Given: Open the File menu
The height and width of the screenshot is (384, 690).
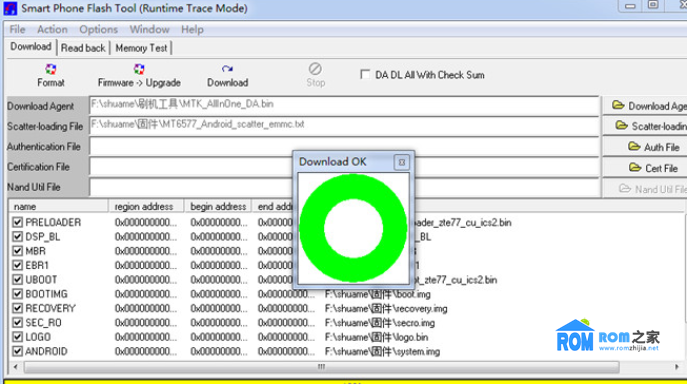Looking at the screenshot, I should pos(17,29).
